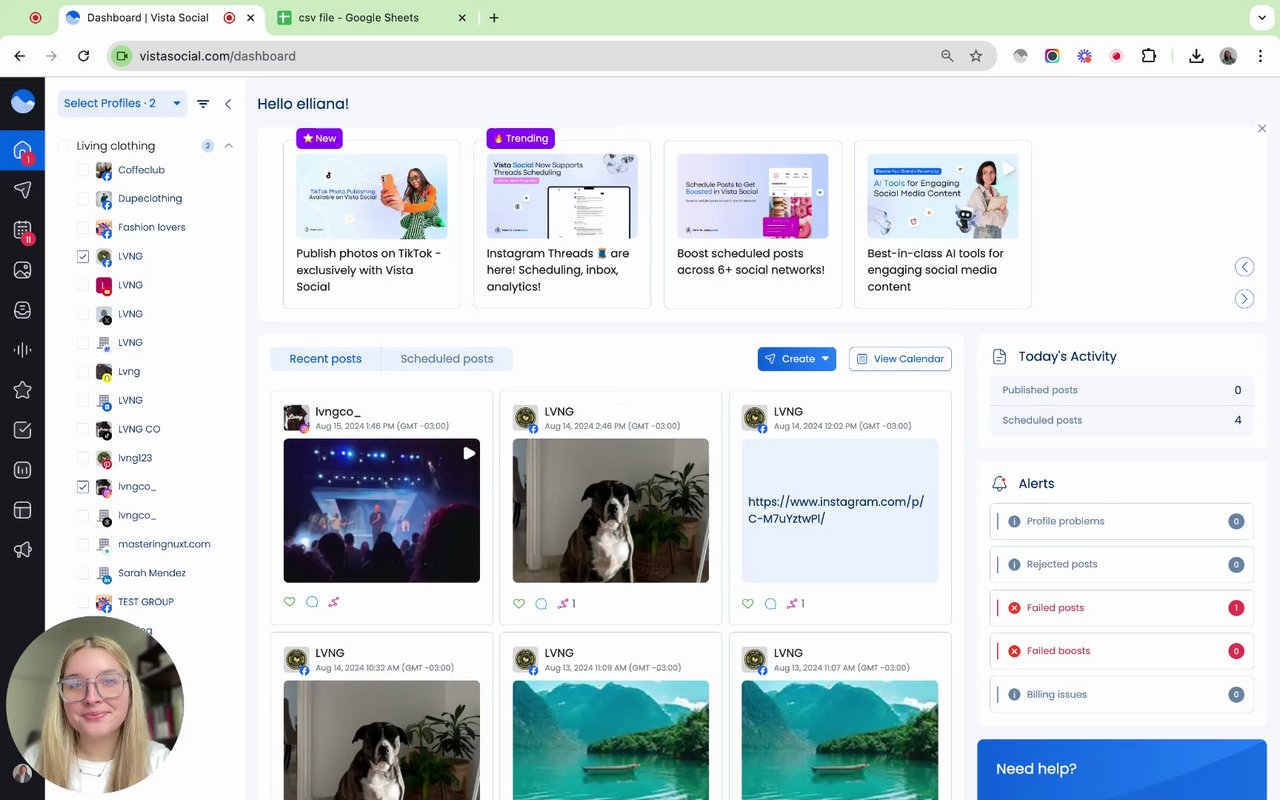Click the Today's Activity document icon
This screenshot has width=1280, height=800.
click(x=999, y=357)
